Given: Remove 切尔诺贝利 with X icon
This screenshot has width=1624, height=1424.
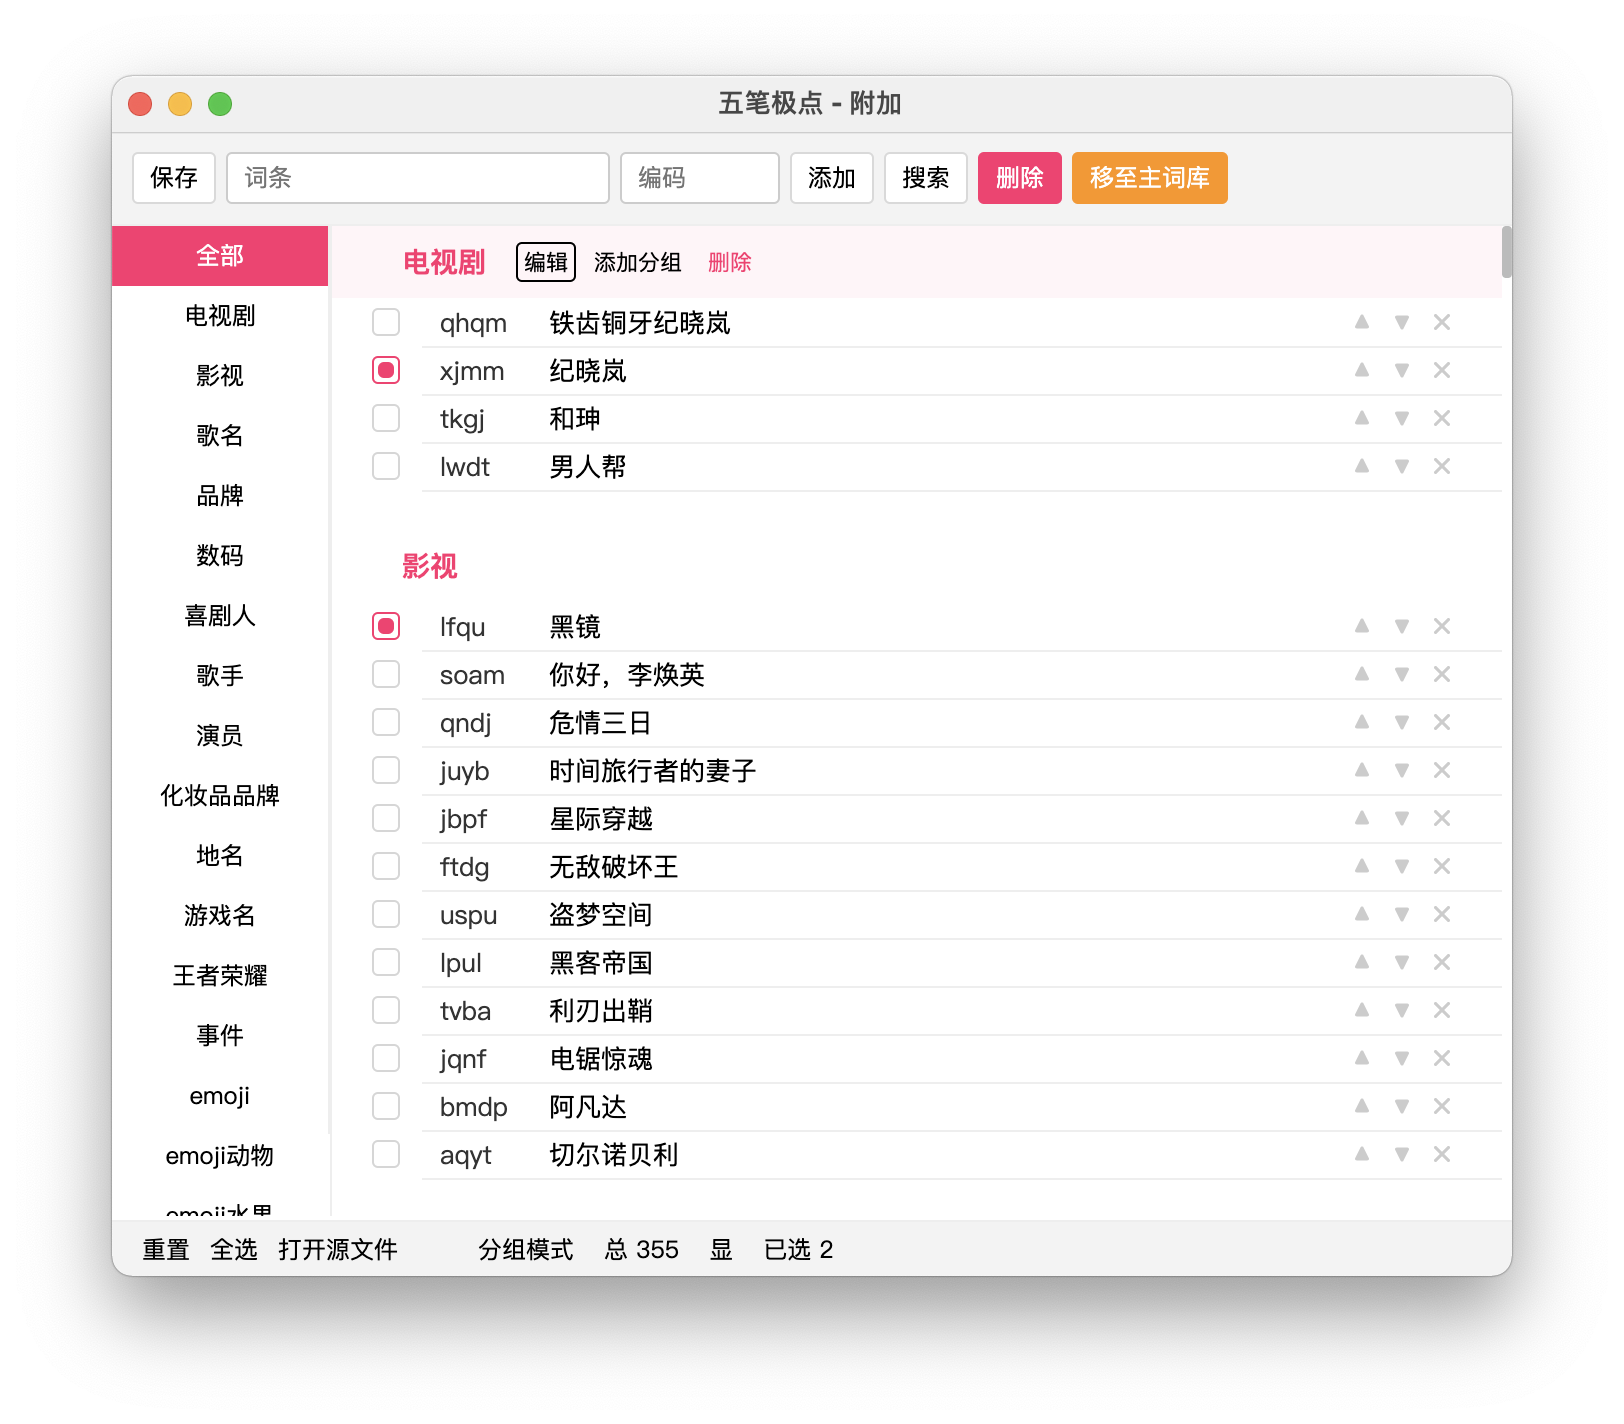Looking at the screenshot, I should (1442, 1154).
